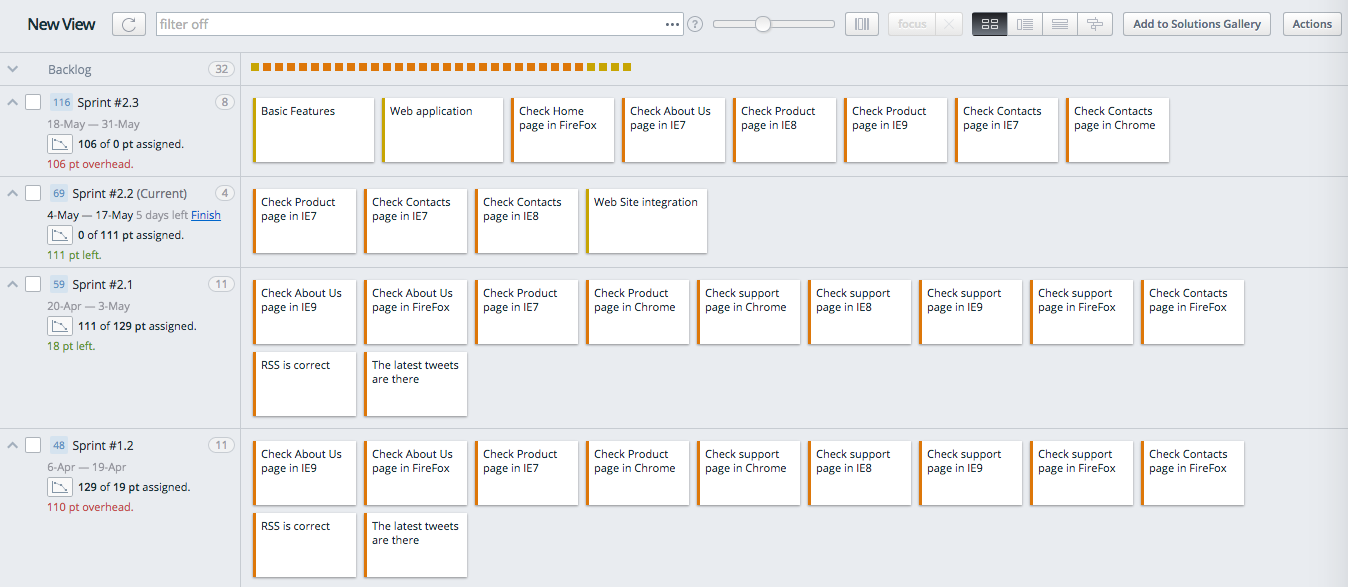Switch to detailed list view icon
Screen dimensions: 1348x587
pyautogui.click(x=1025, y=24)
